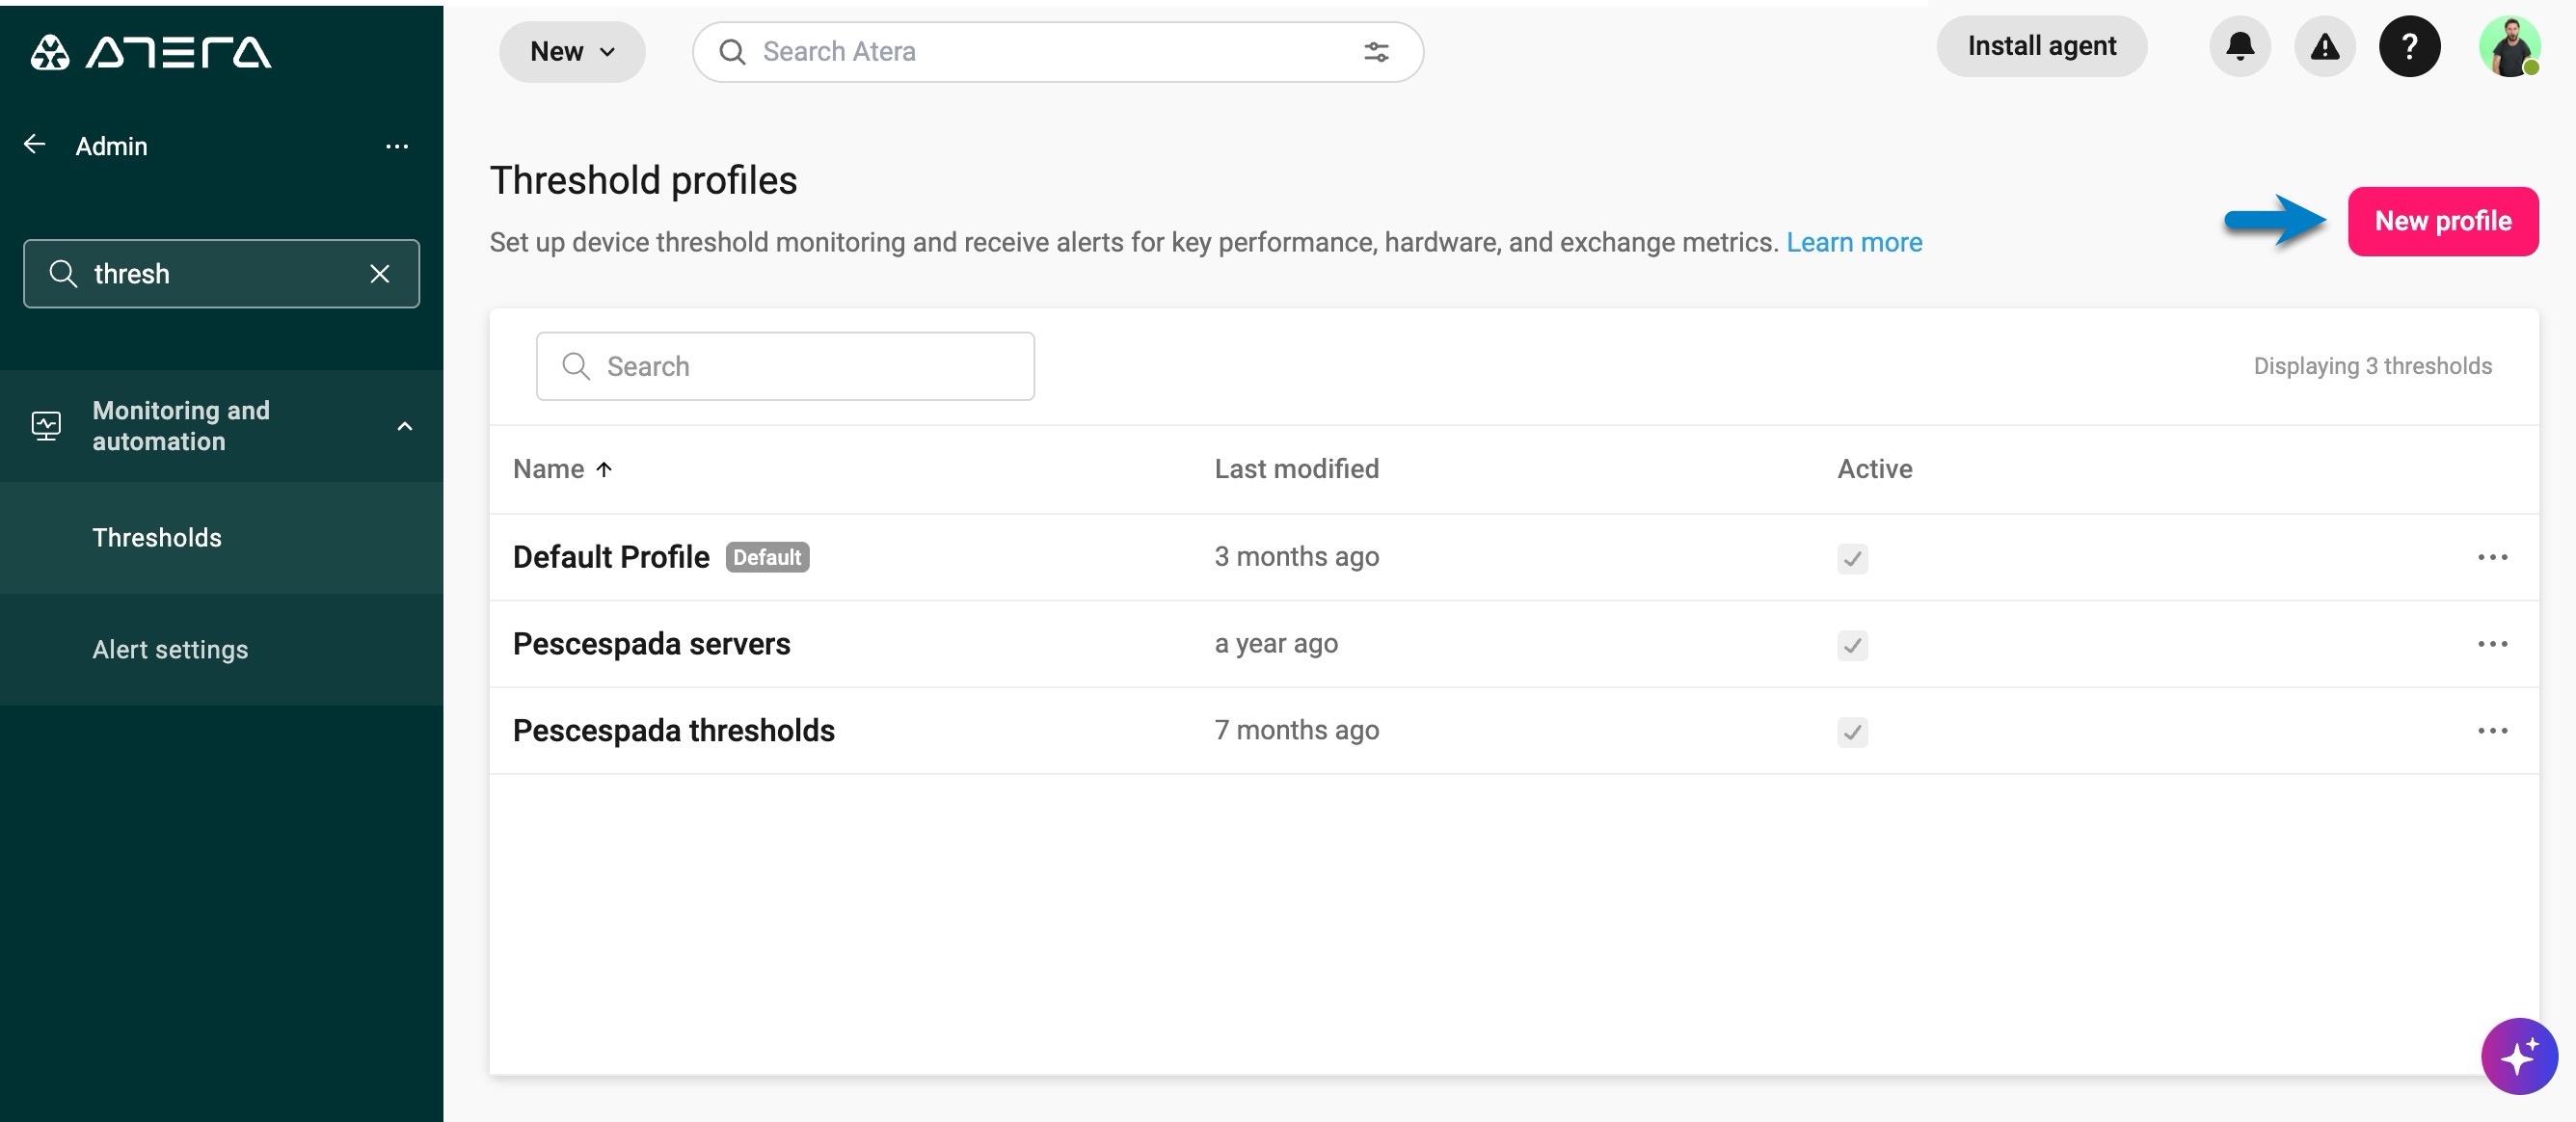Image resolution: width=2576 pixels, height=1122 pixels.
Task: Toggle Active checkbox for Default Profile
Action: (1852, 558)
